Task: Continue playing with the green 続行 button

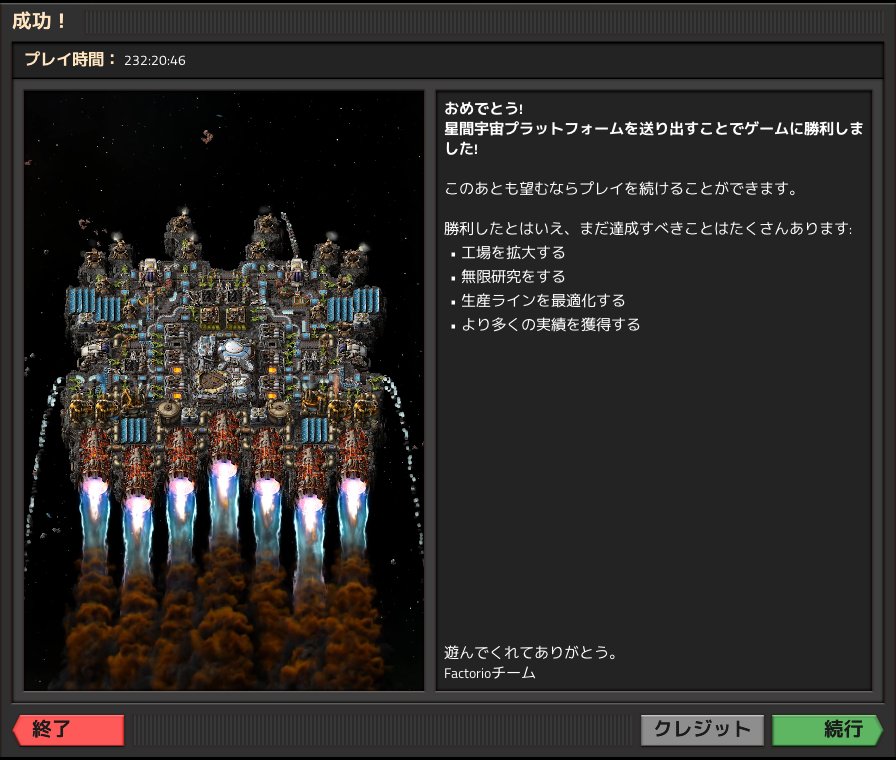Action: pos(827,729)
